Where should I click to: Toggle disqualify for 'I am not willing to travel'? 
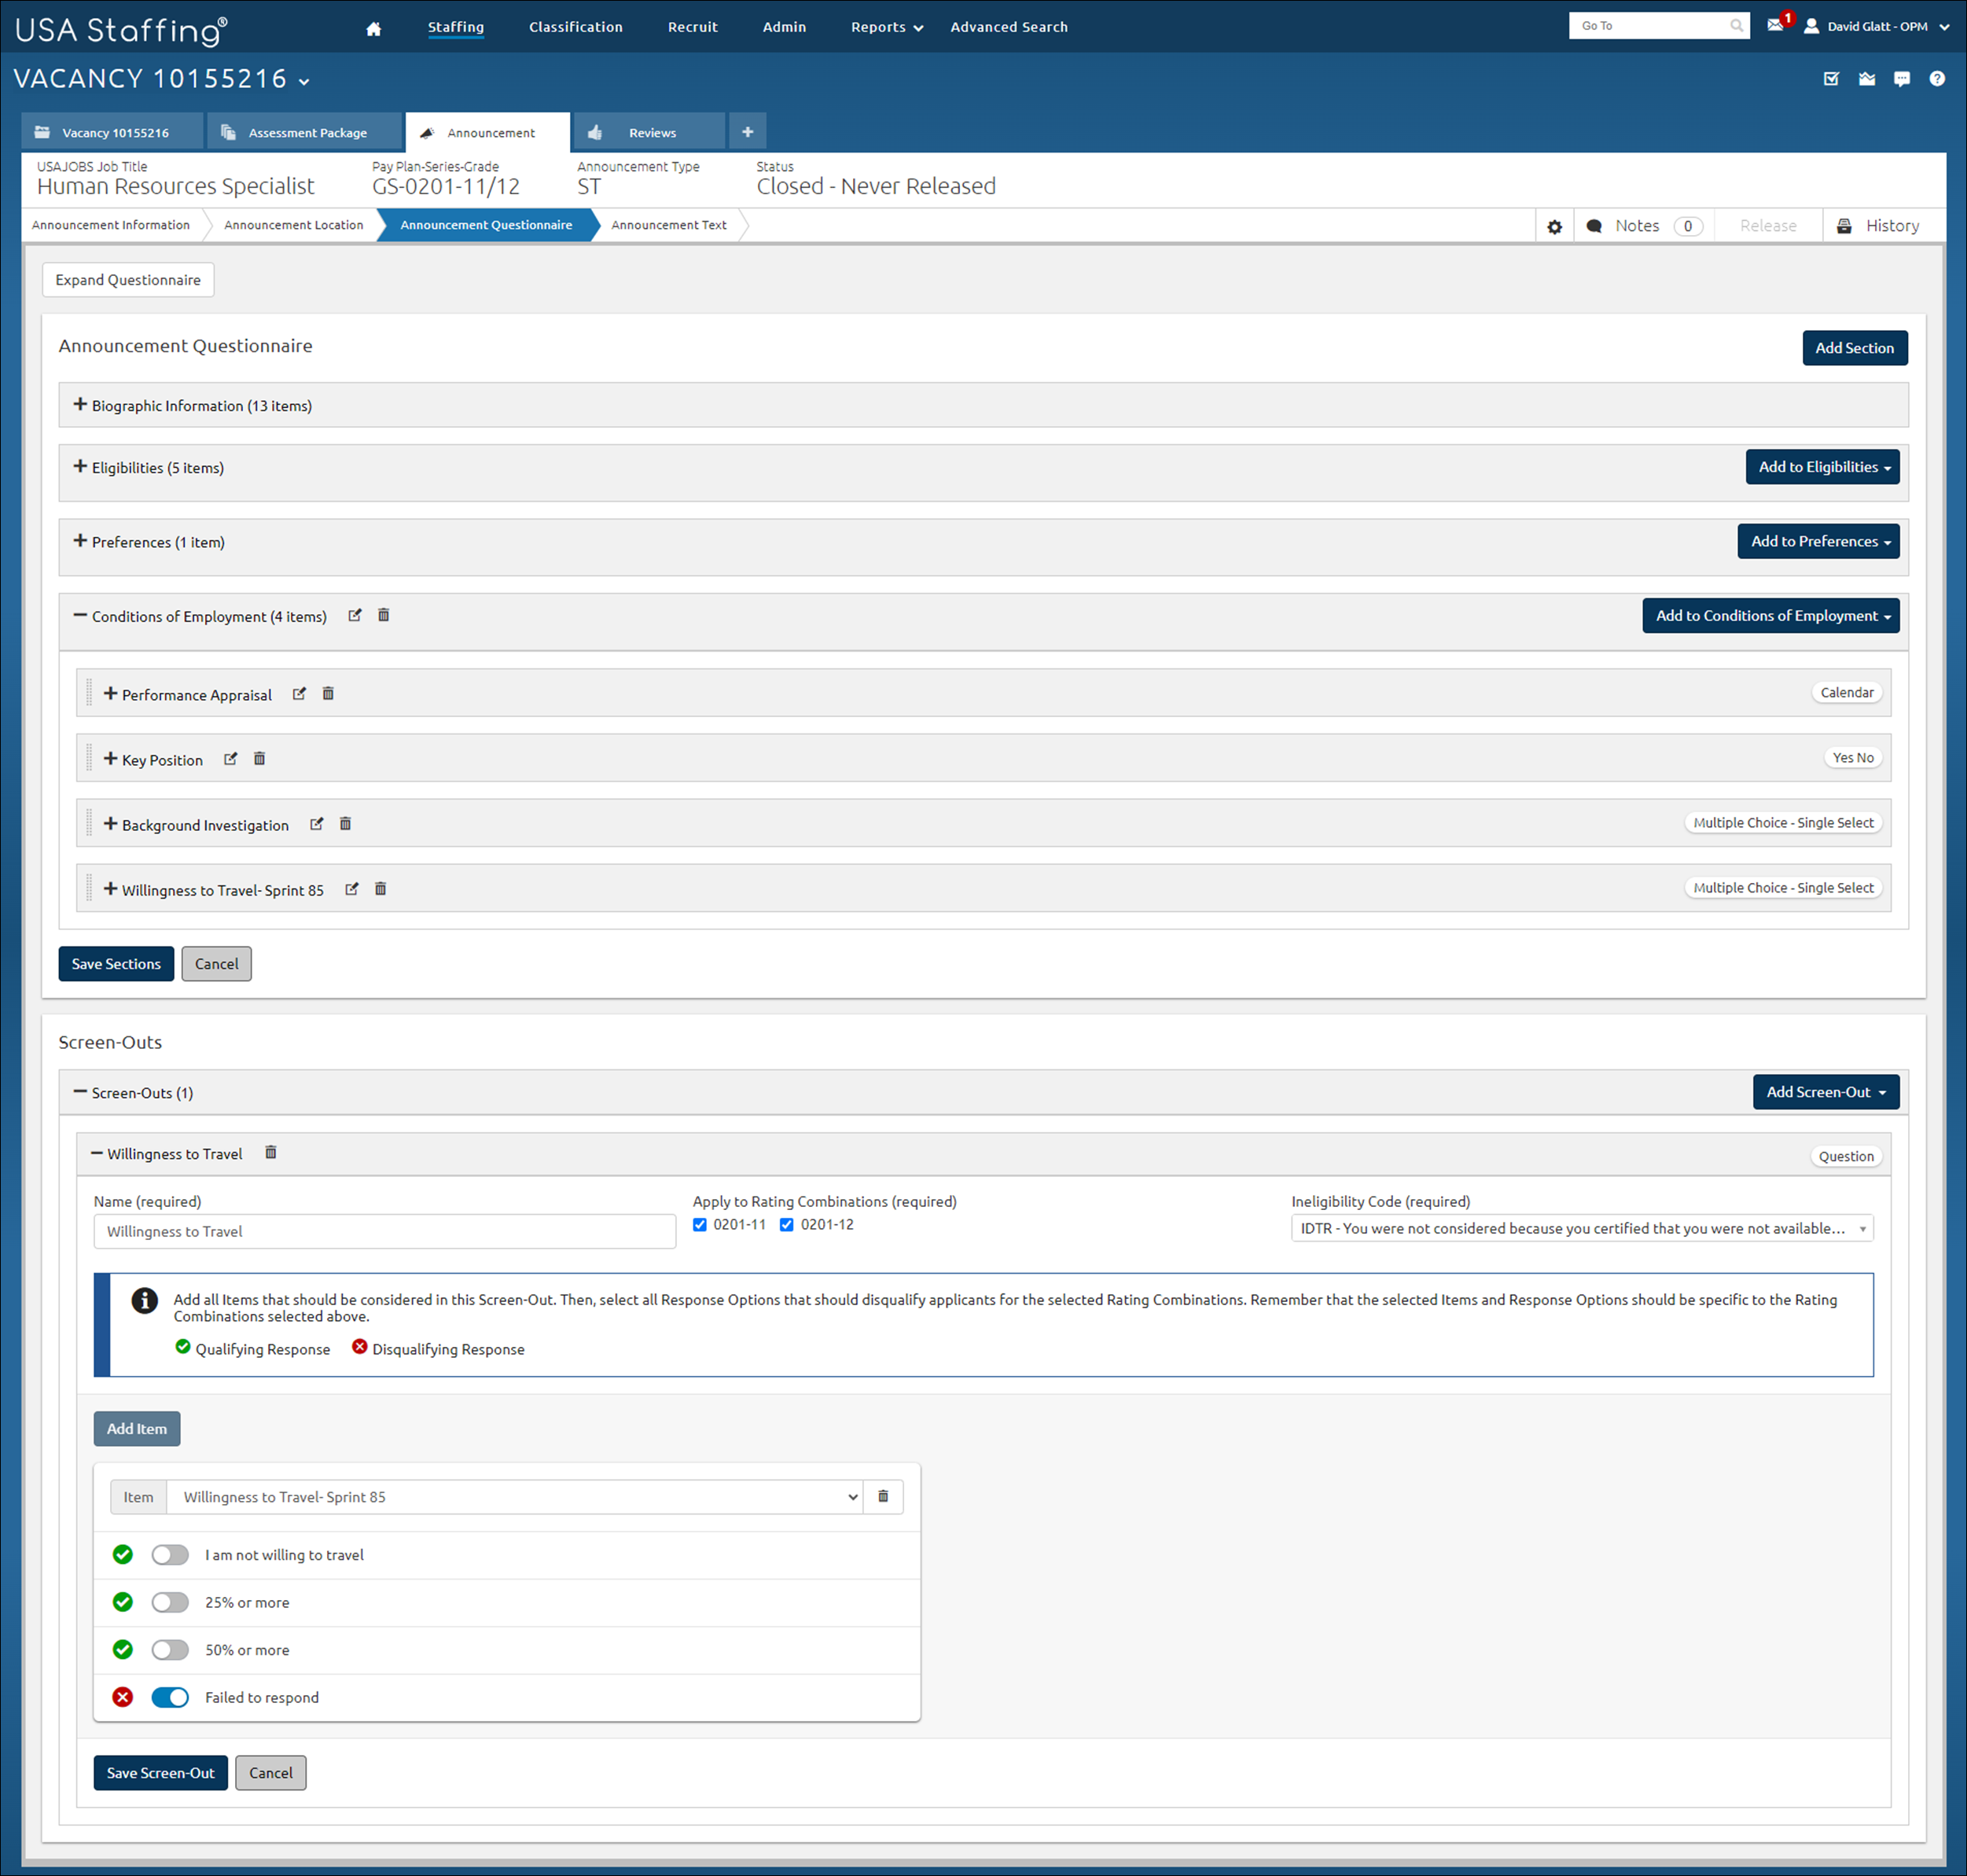pyautogui.click(x=170, y=1555)
